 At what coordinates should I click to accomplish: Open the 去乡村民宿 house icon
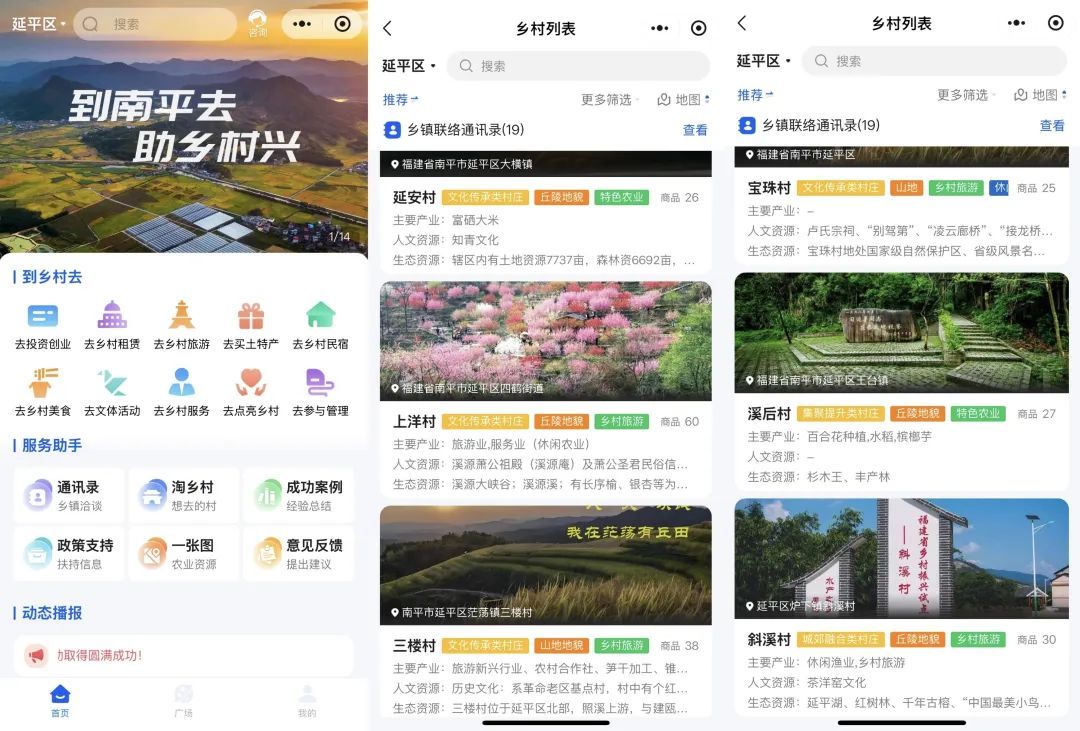320,317
